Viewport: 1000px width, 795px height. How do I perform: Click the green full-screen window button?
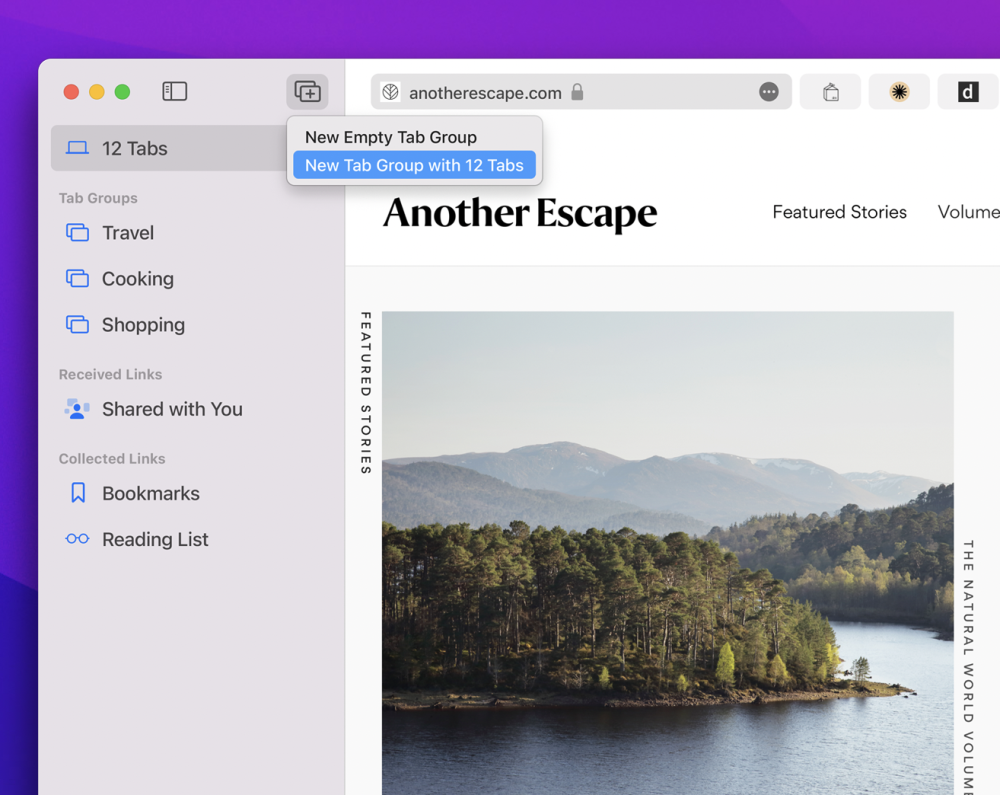point(122,92)
